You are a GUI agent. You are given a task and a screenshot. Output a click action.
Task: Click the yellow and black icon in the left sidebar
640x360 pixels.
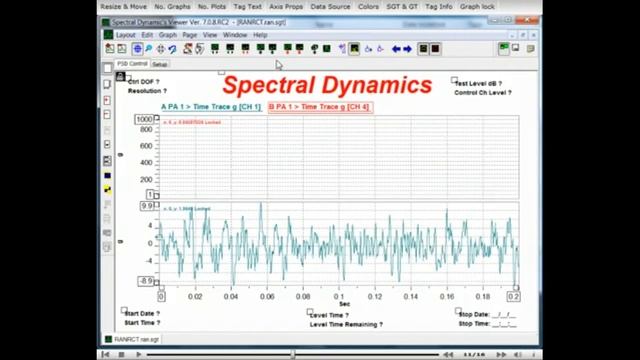[107, 189]
